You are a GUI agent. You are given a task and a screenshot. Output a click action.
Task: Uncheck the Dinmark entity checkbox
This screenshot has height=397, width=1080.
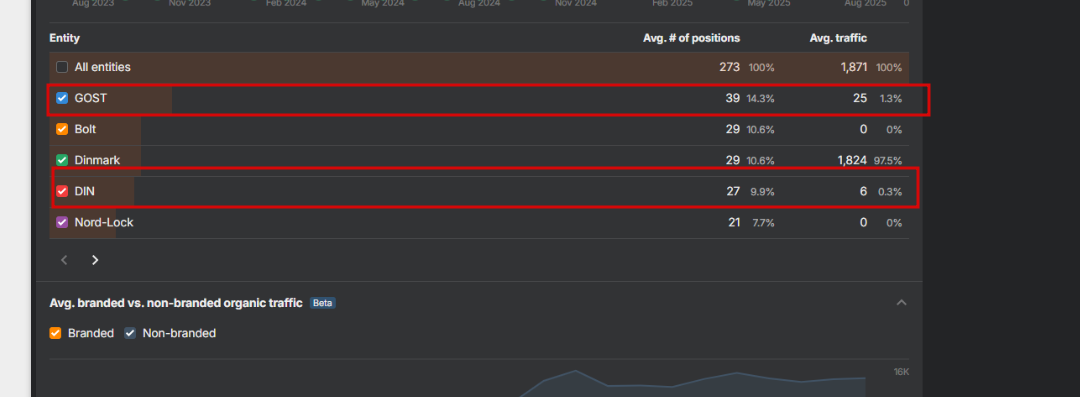point(62,161)
